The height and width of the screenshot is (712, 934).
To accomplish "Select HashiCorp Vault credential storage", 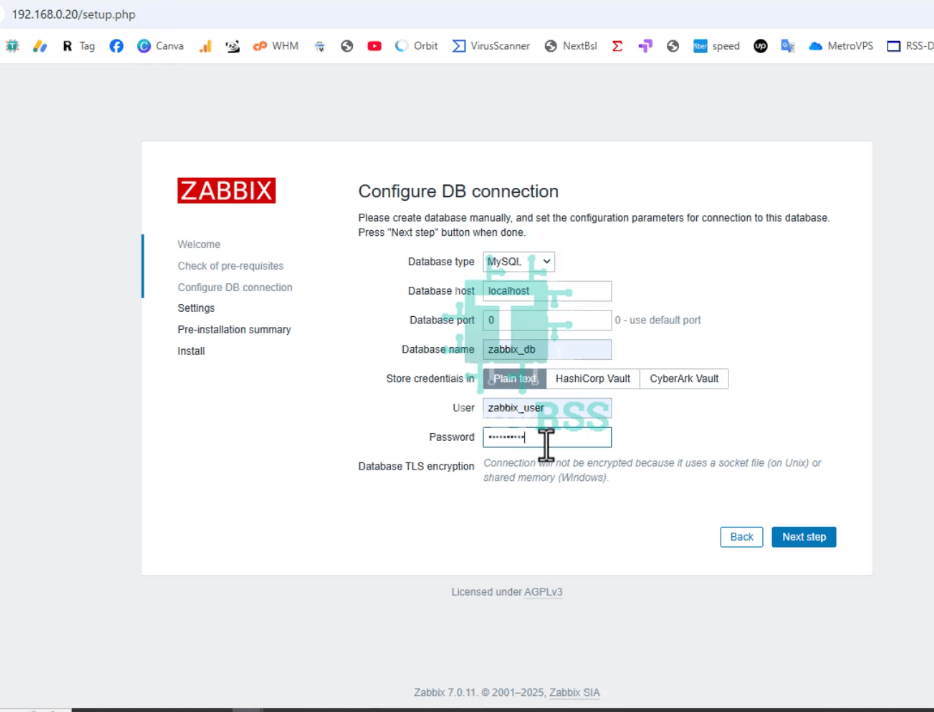I will click(592, 378).
